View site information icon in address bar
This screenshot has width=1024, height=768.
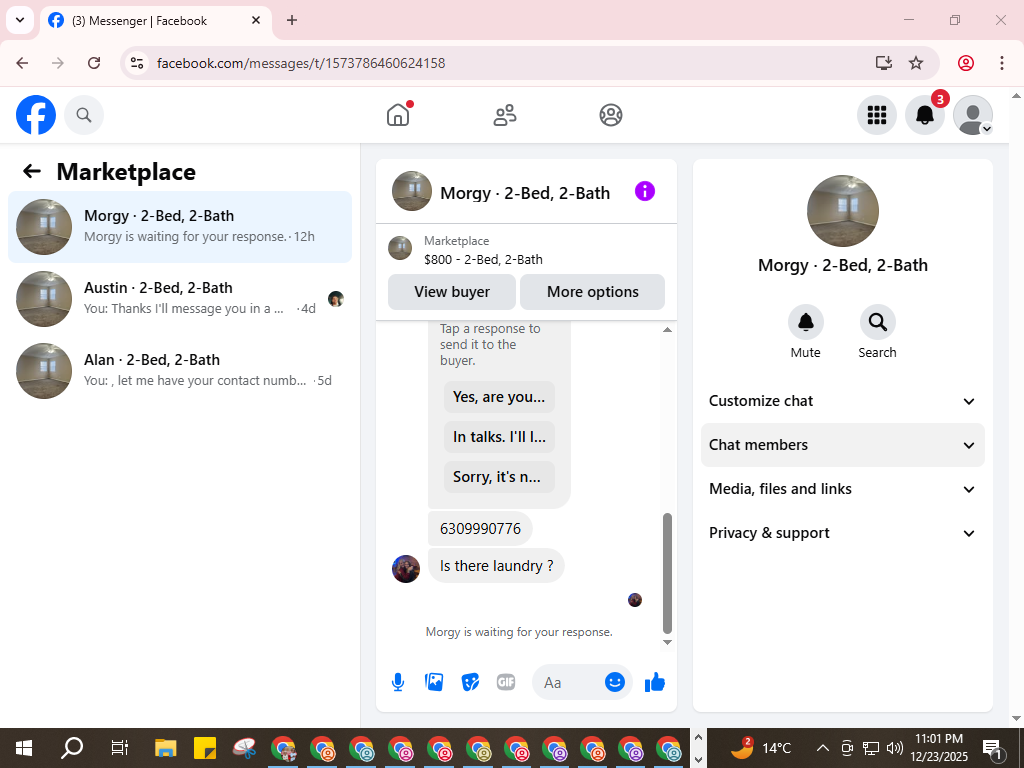(x=136, y=63)
